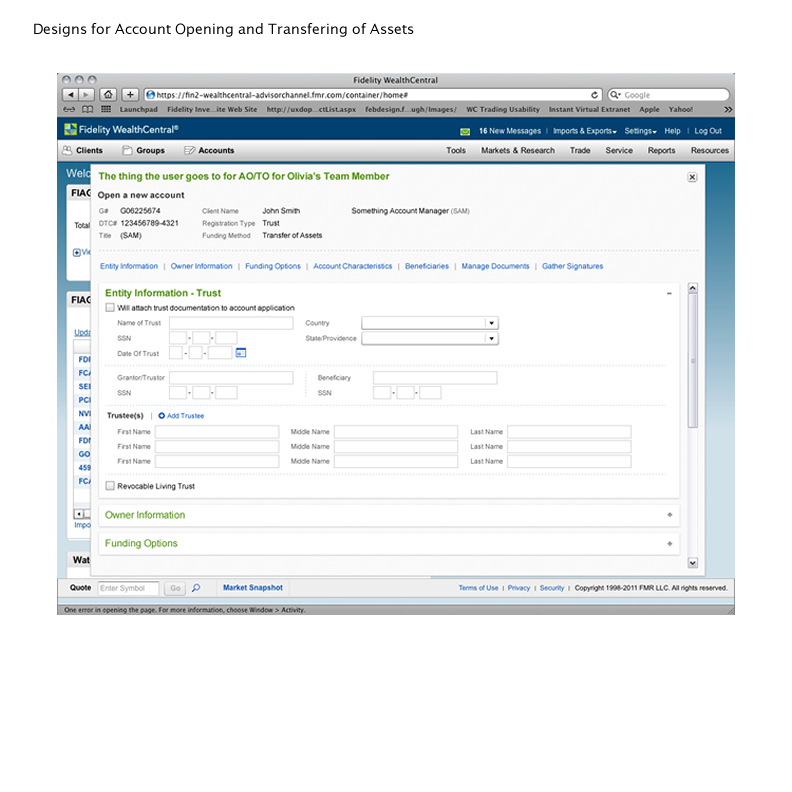The height and width of the screenshot is (792, 792).
Task: Click the Add Trustee link
Action: pyautogui.click(x=181, y=415)
